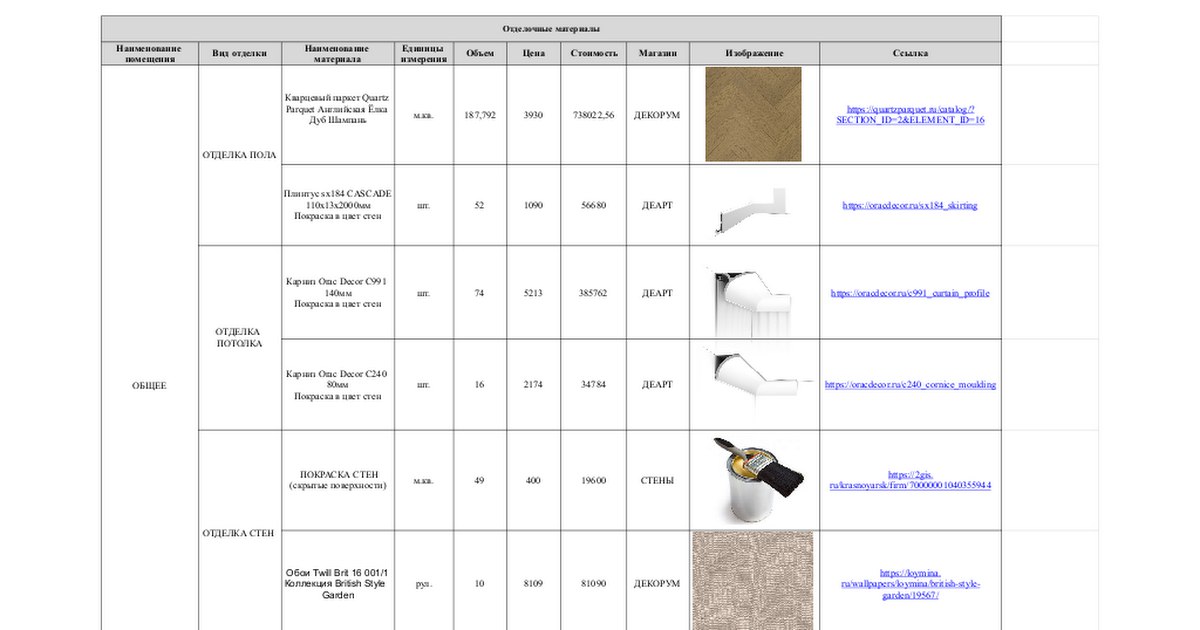Follow the c991_curtain_profile link
The width and height of the screenshot is (1200, 630).
[910, 293]
